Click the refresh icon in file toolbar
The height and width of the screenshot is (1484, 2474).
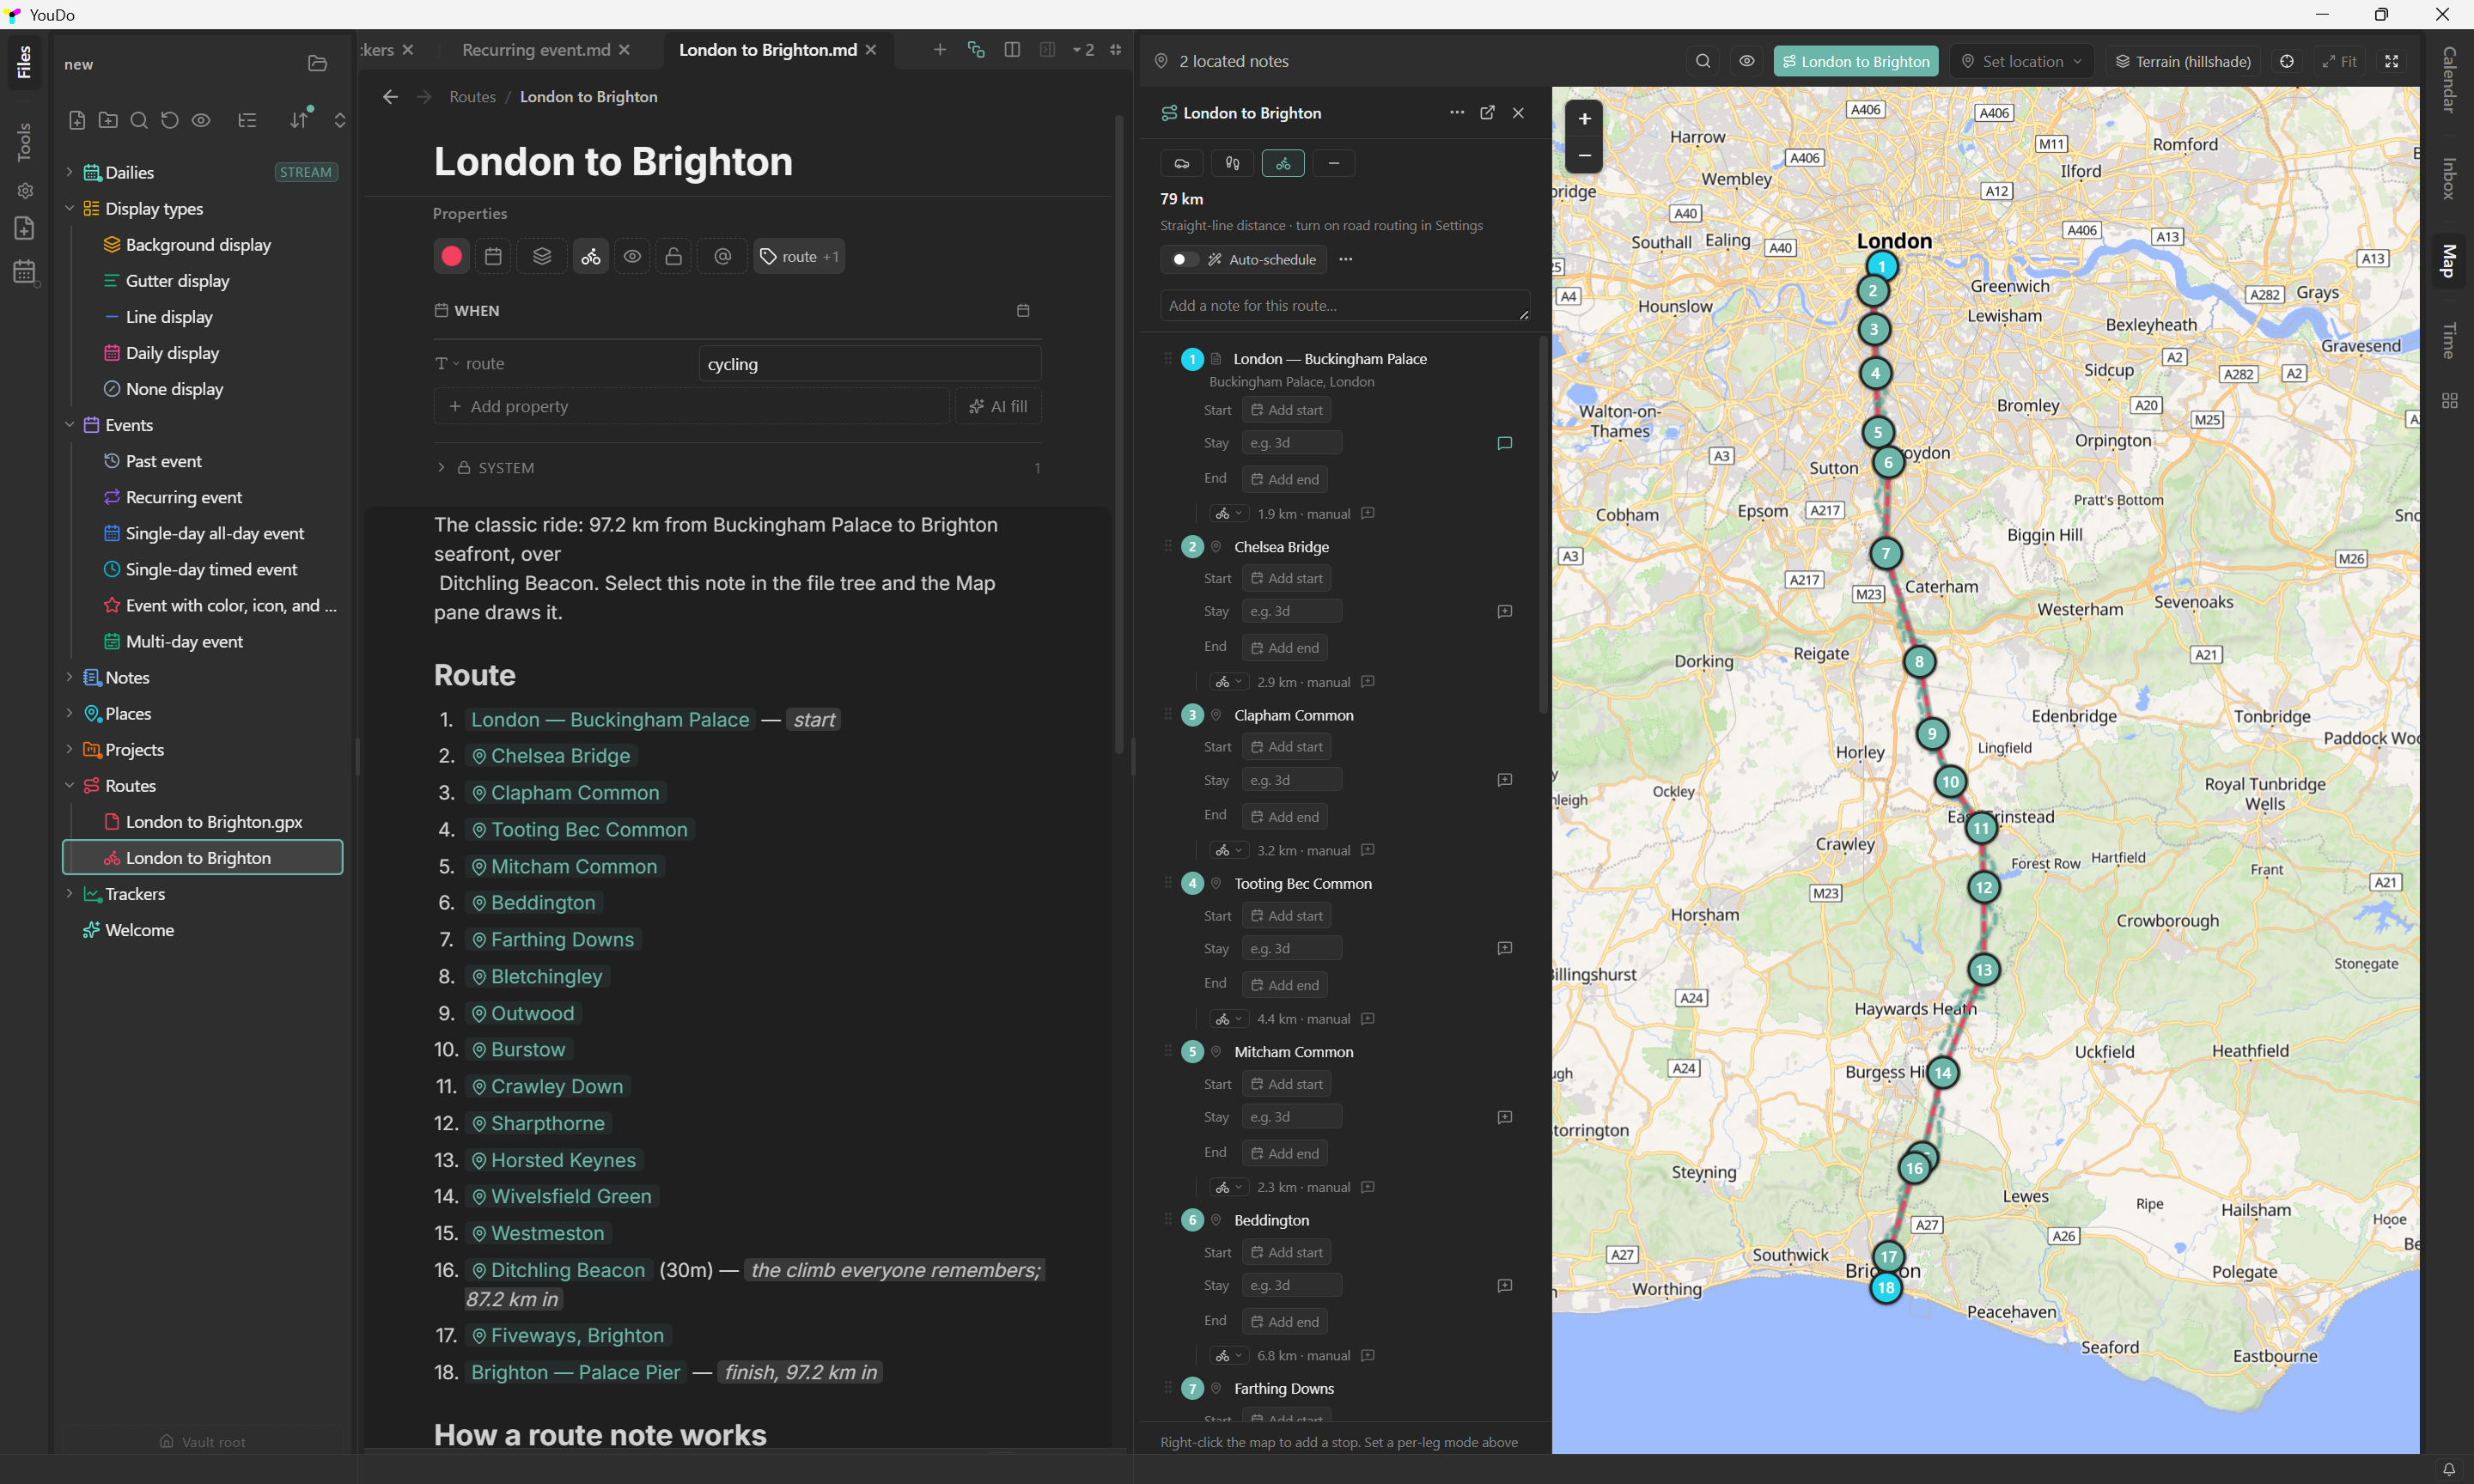(170, 120)
